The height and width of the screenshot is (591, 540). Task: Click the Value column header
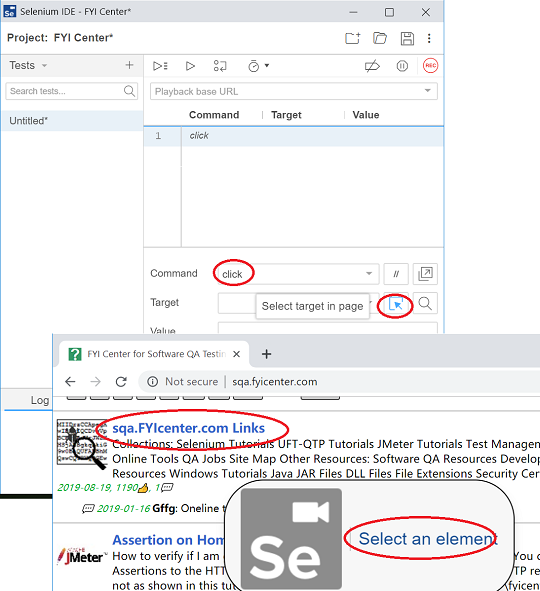click(x=366, y=115)
